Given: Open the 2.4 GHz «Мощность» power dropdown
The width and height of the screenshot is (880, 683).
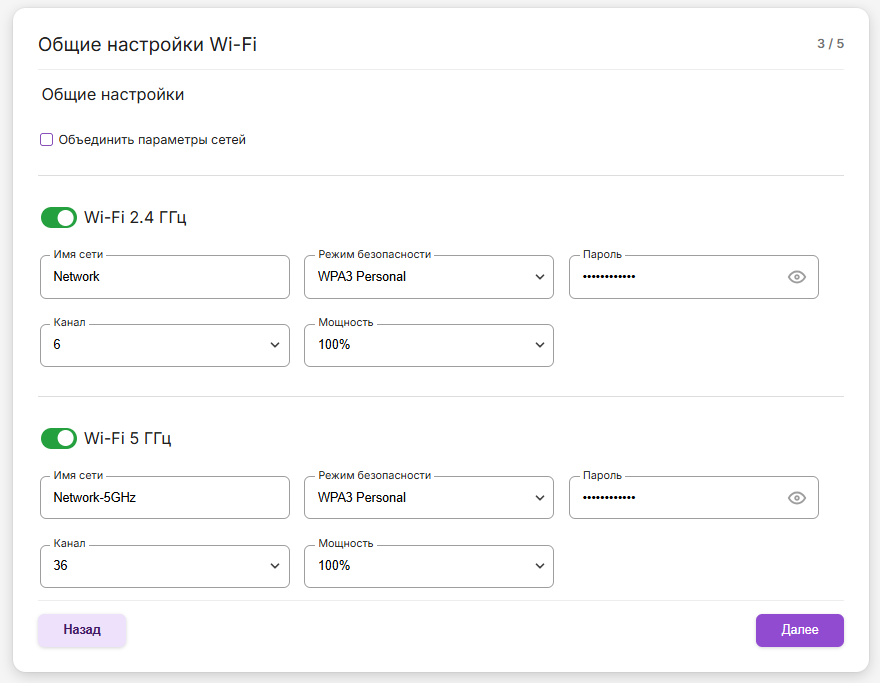Looking at the screenshot, I should click(428, 345).
